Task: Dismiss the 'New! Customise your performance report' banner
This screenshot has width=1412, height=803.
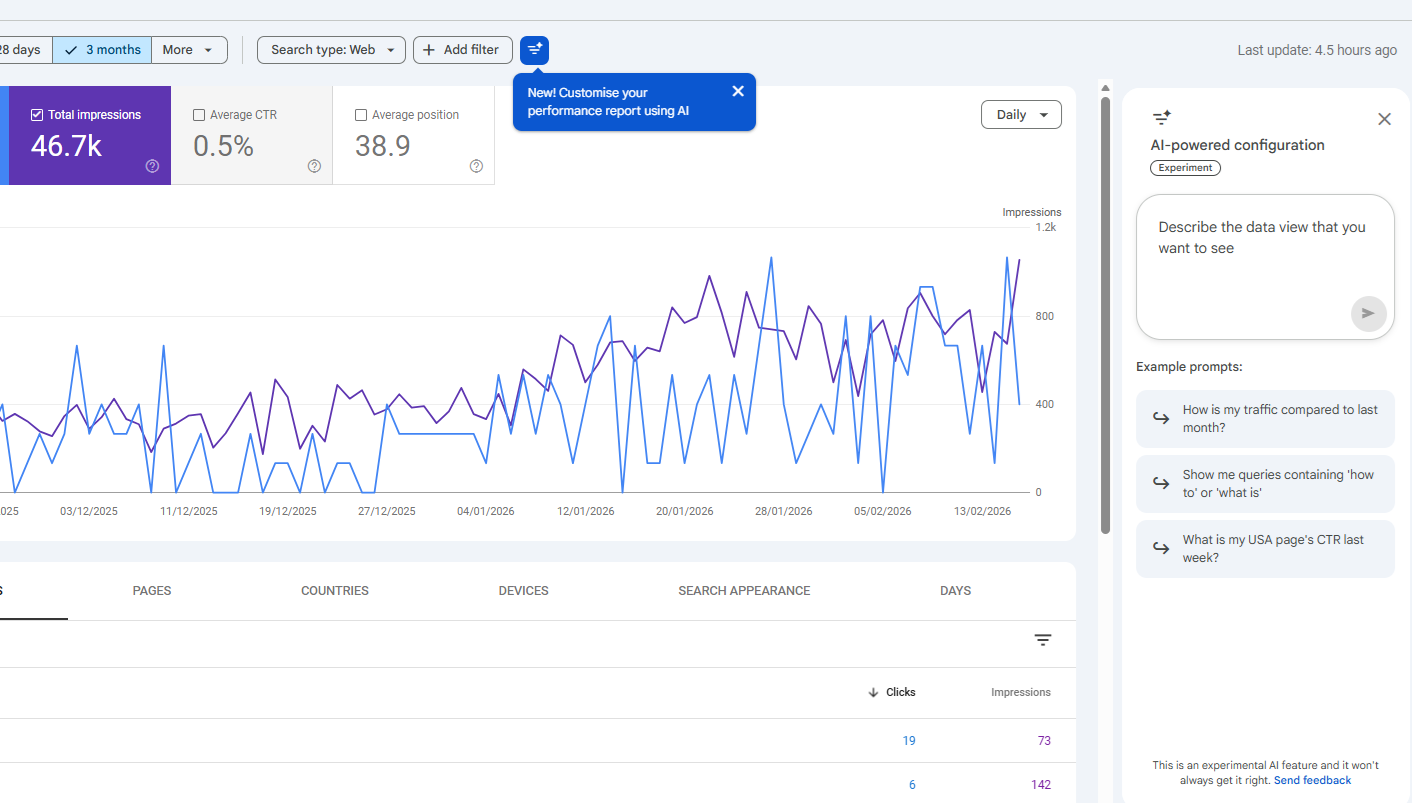Action: 738,90
